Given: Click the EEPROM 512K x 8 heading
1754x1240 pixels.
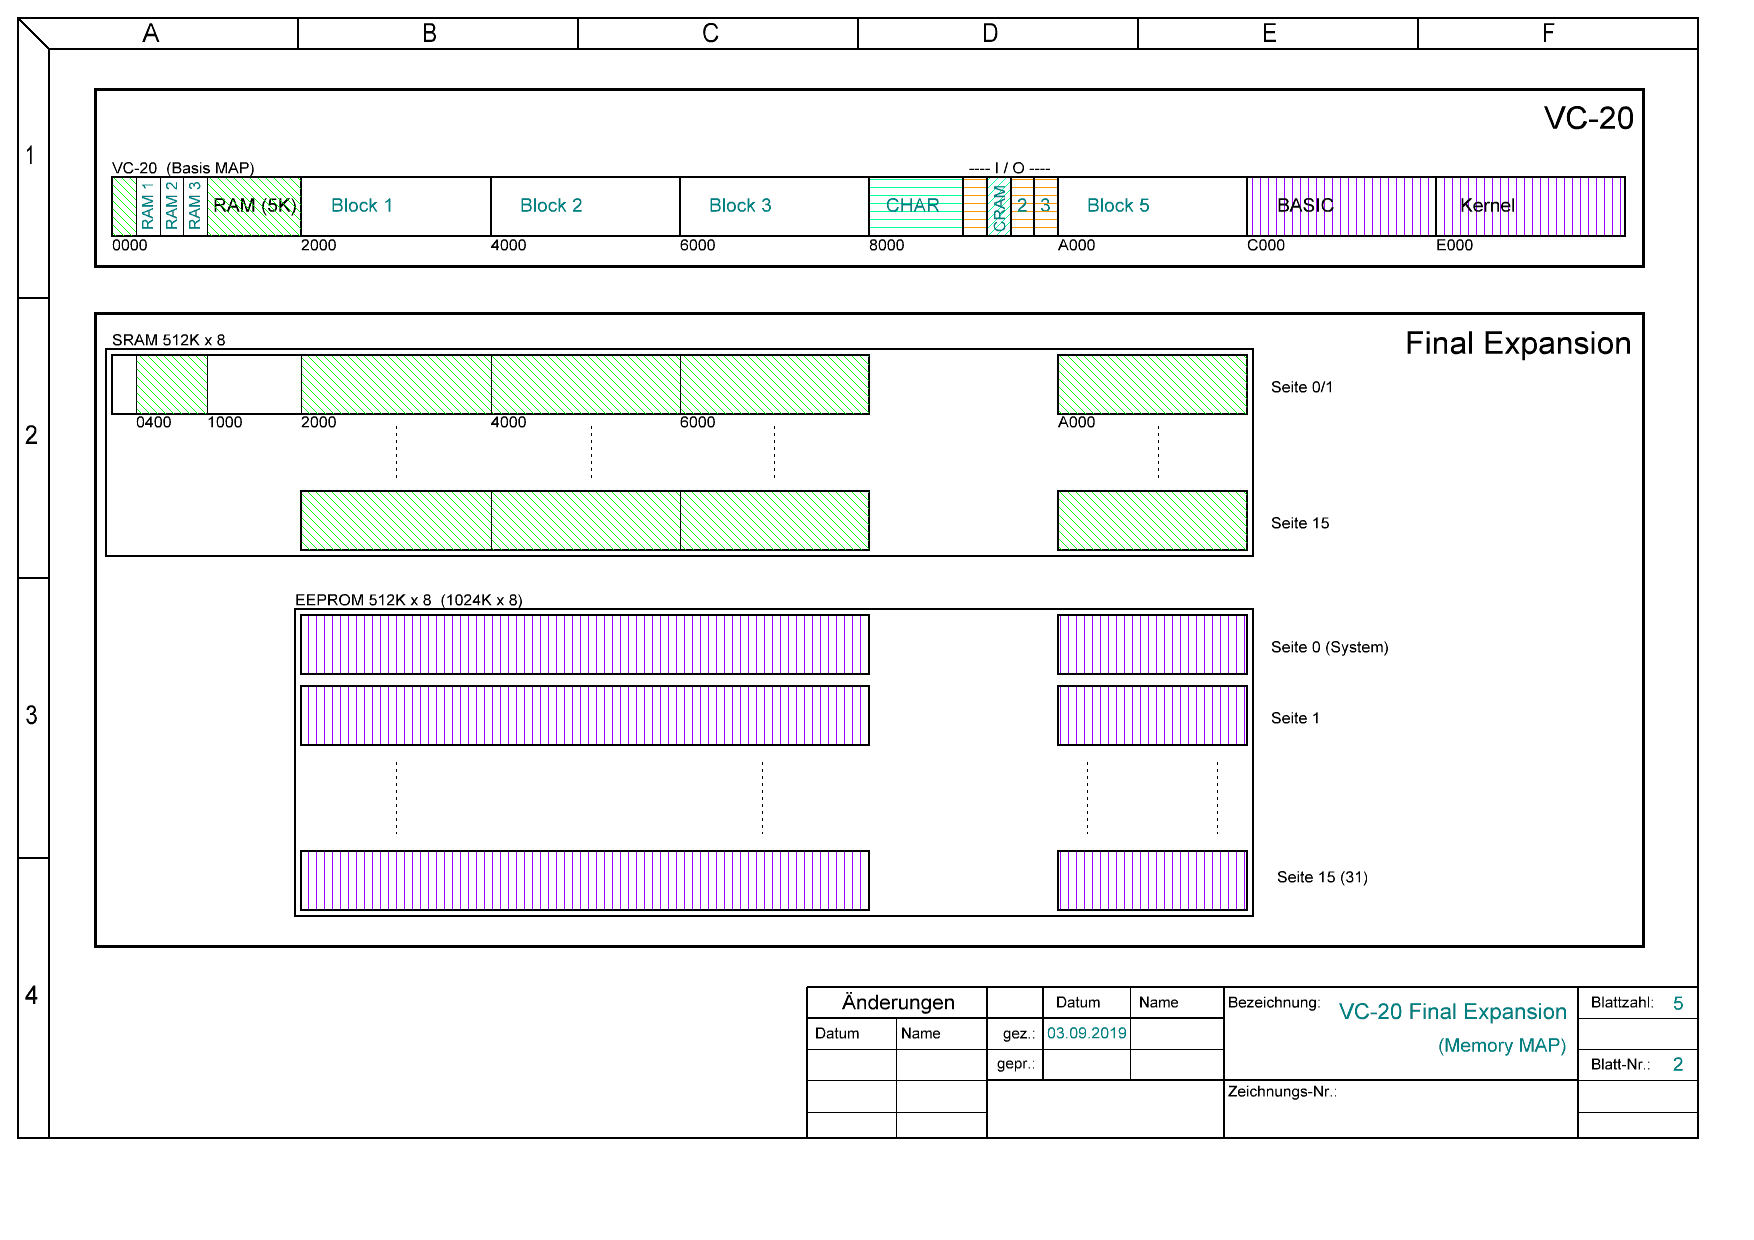Looking at the screenshot, I should (x=408, y=600).
